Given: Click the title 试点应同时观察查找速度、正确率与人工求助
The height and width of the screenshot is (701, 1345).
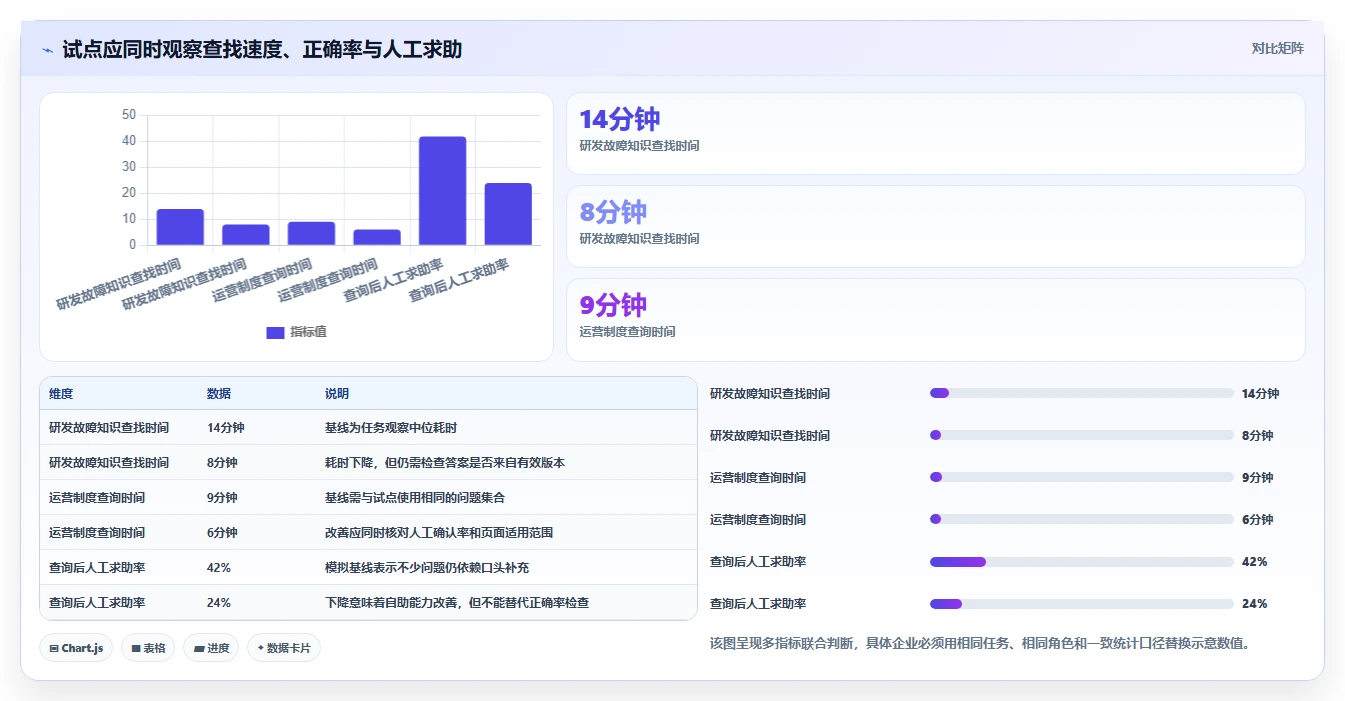Looking at the screenshot, I should click(262, 49).
